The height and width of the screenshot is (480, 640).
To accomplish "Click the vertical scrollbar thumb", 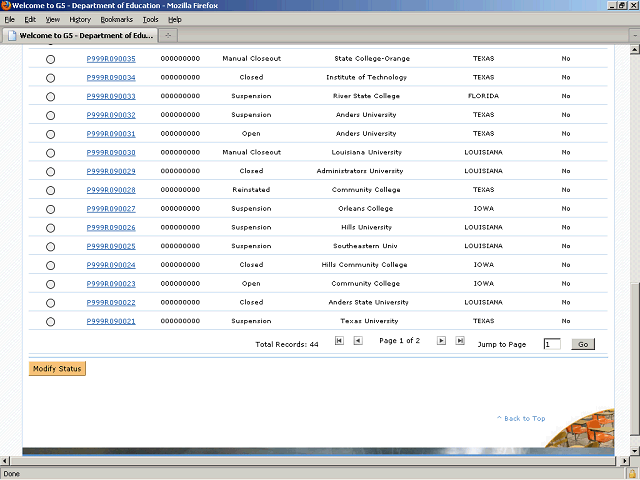I will (x=634, y=359).
